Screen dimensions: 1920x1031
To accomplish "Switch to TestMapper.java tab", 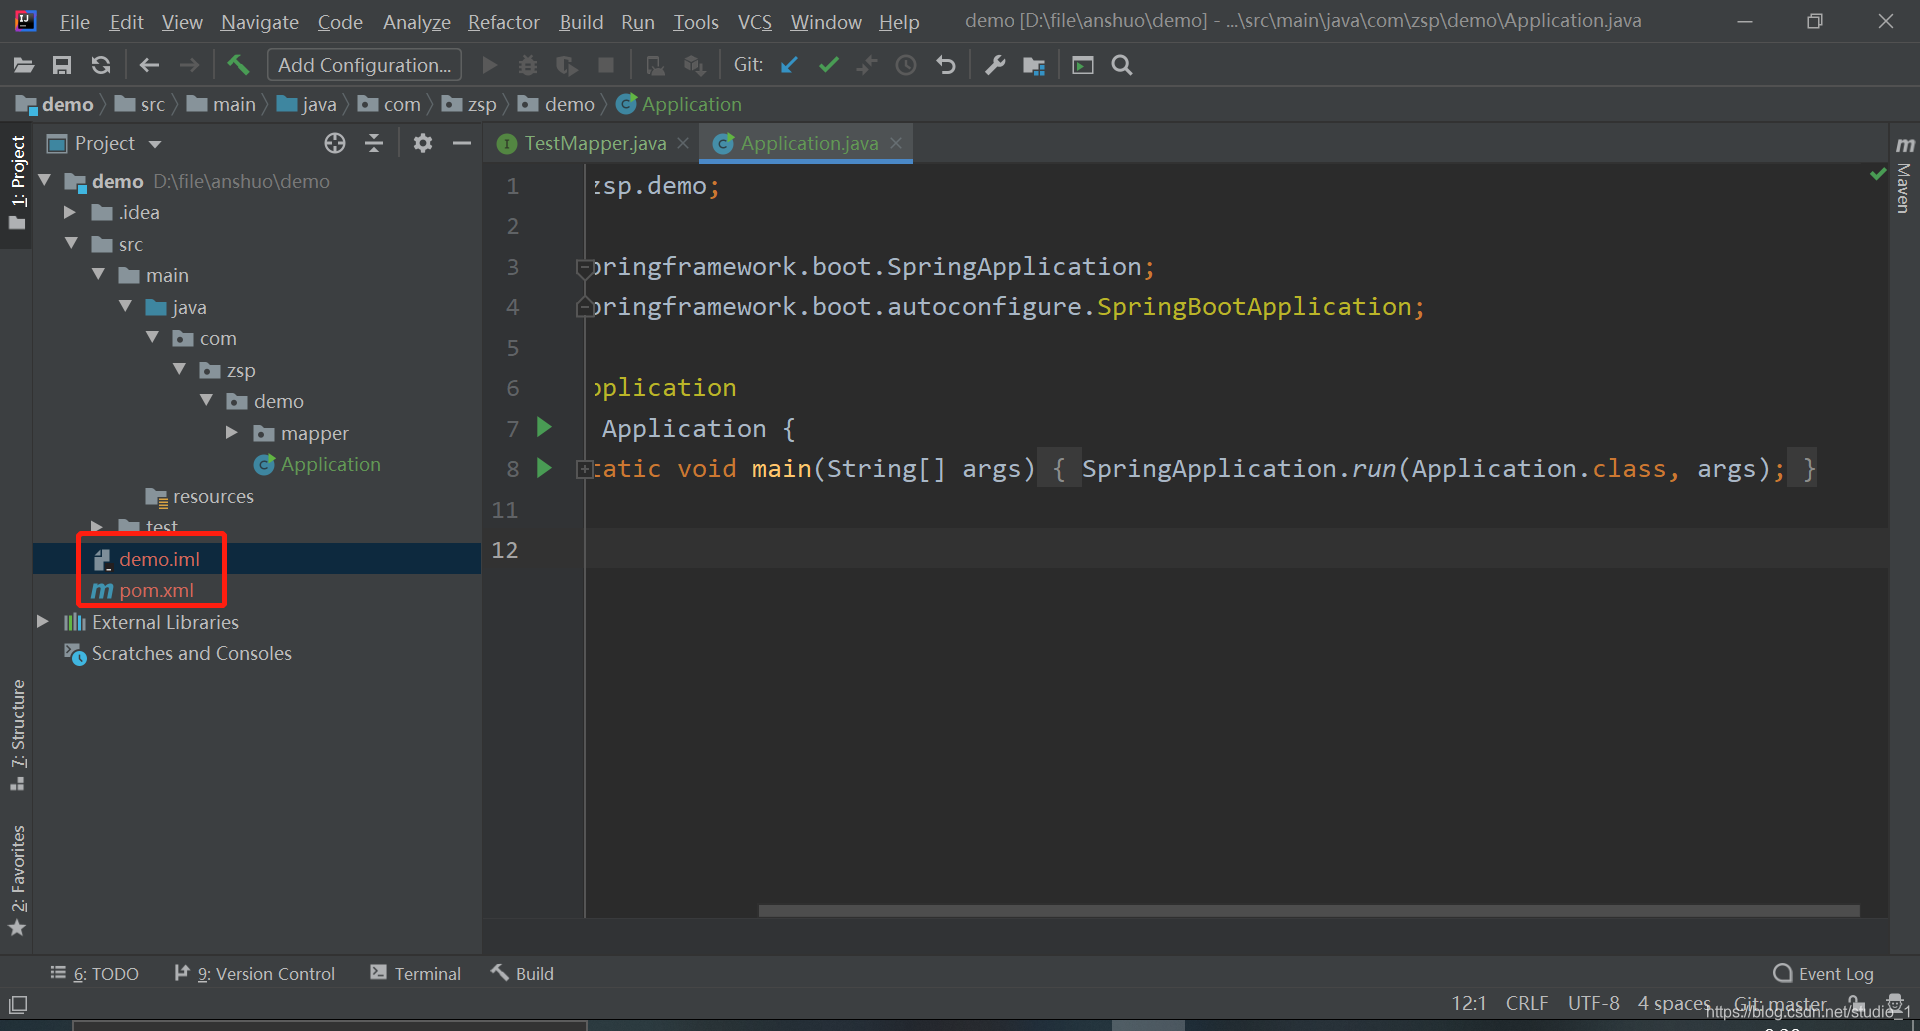I will [595, 143].
